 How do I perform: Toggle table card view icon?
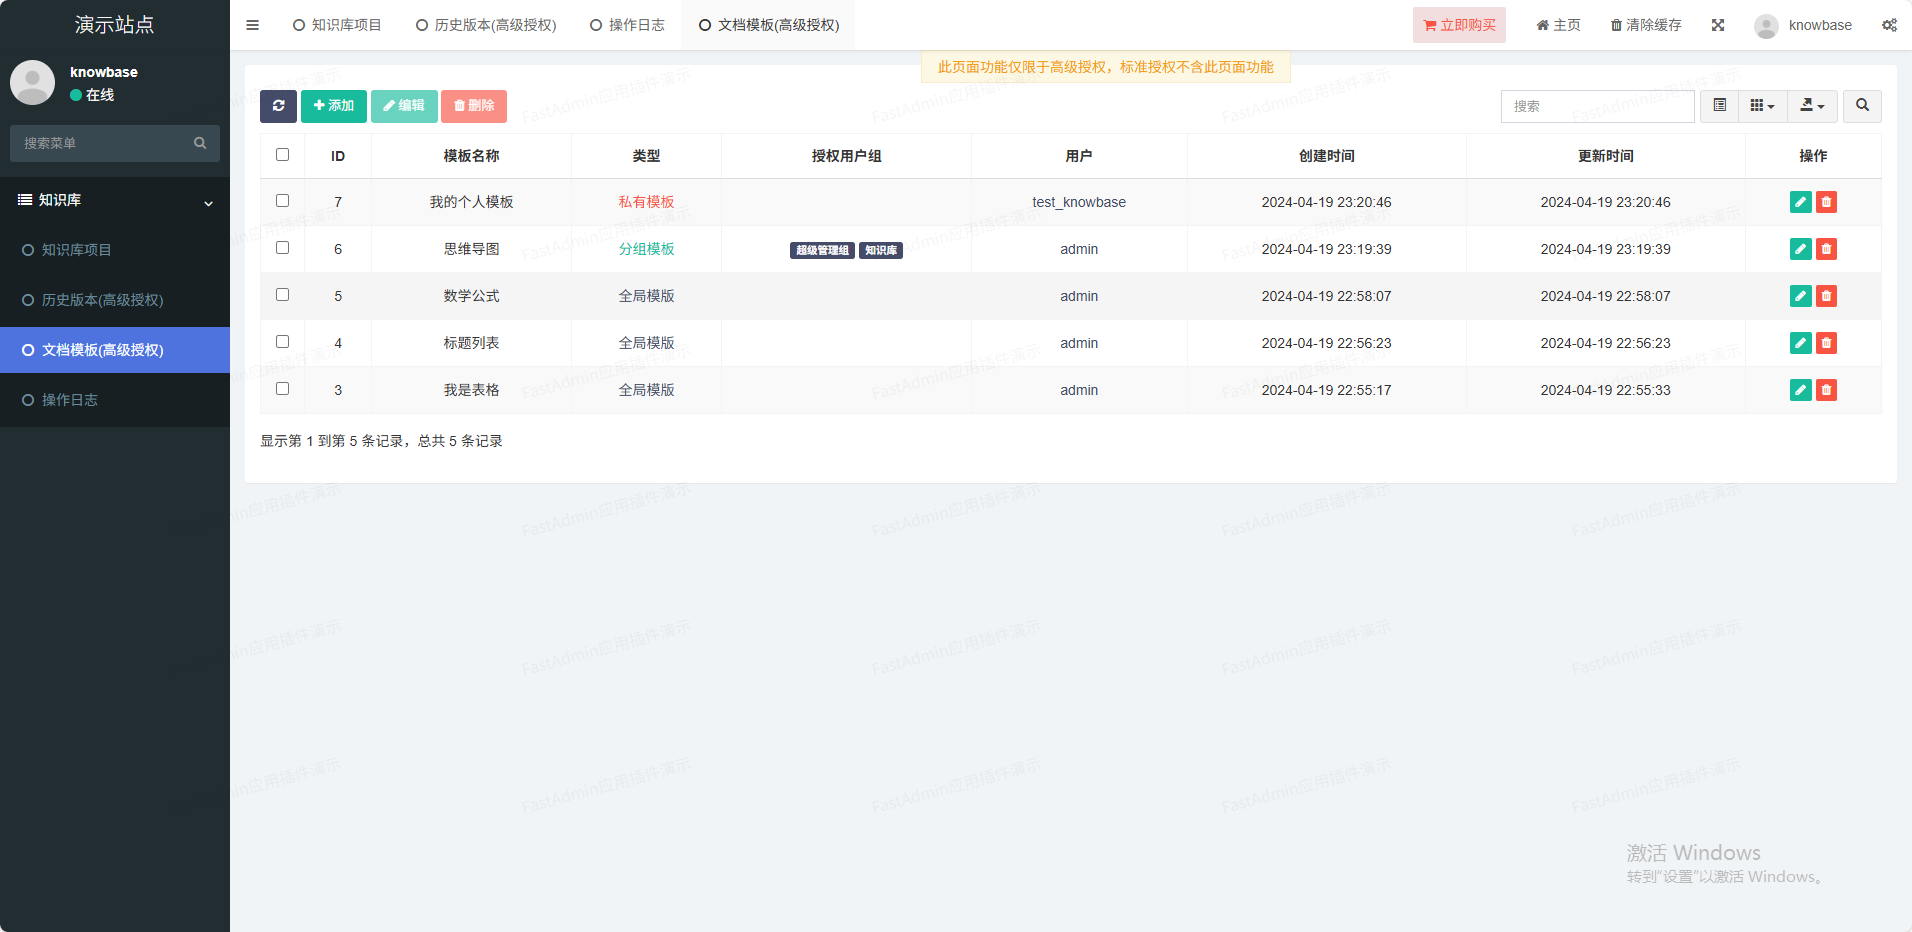1719,106
